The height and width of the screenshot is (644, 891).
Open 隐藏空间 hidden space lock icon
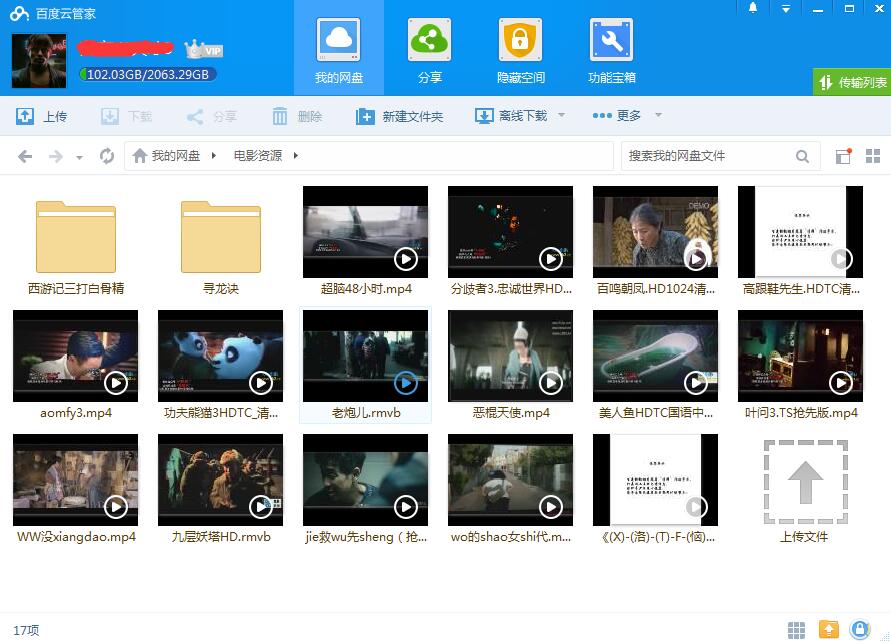point(521,51)
